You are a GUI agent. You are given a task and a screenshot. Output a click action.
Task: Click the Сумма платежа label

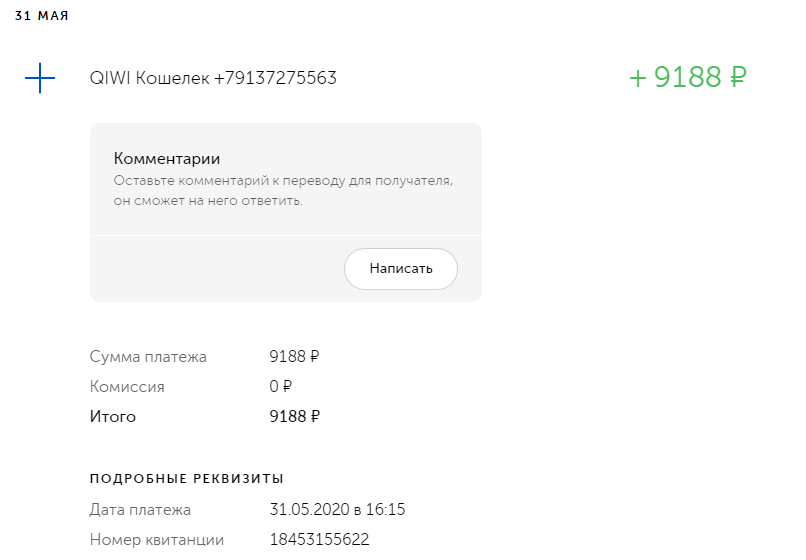148,356
